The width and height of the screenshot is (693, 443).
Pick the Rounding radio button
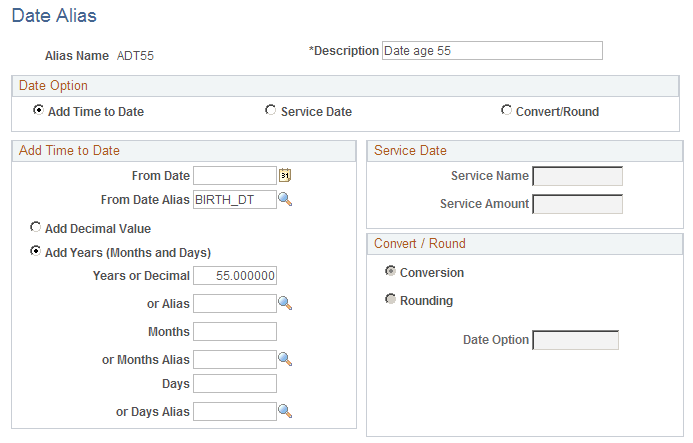[390, 300]
